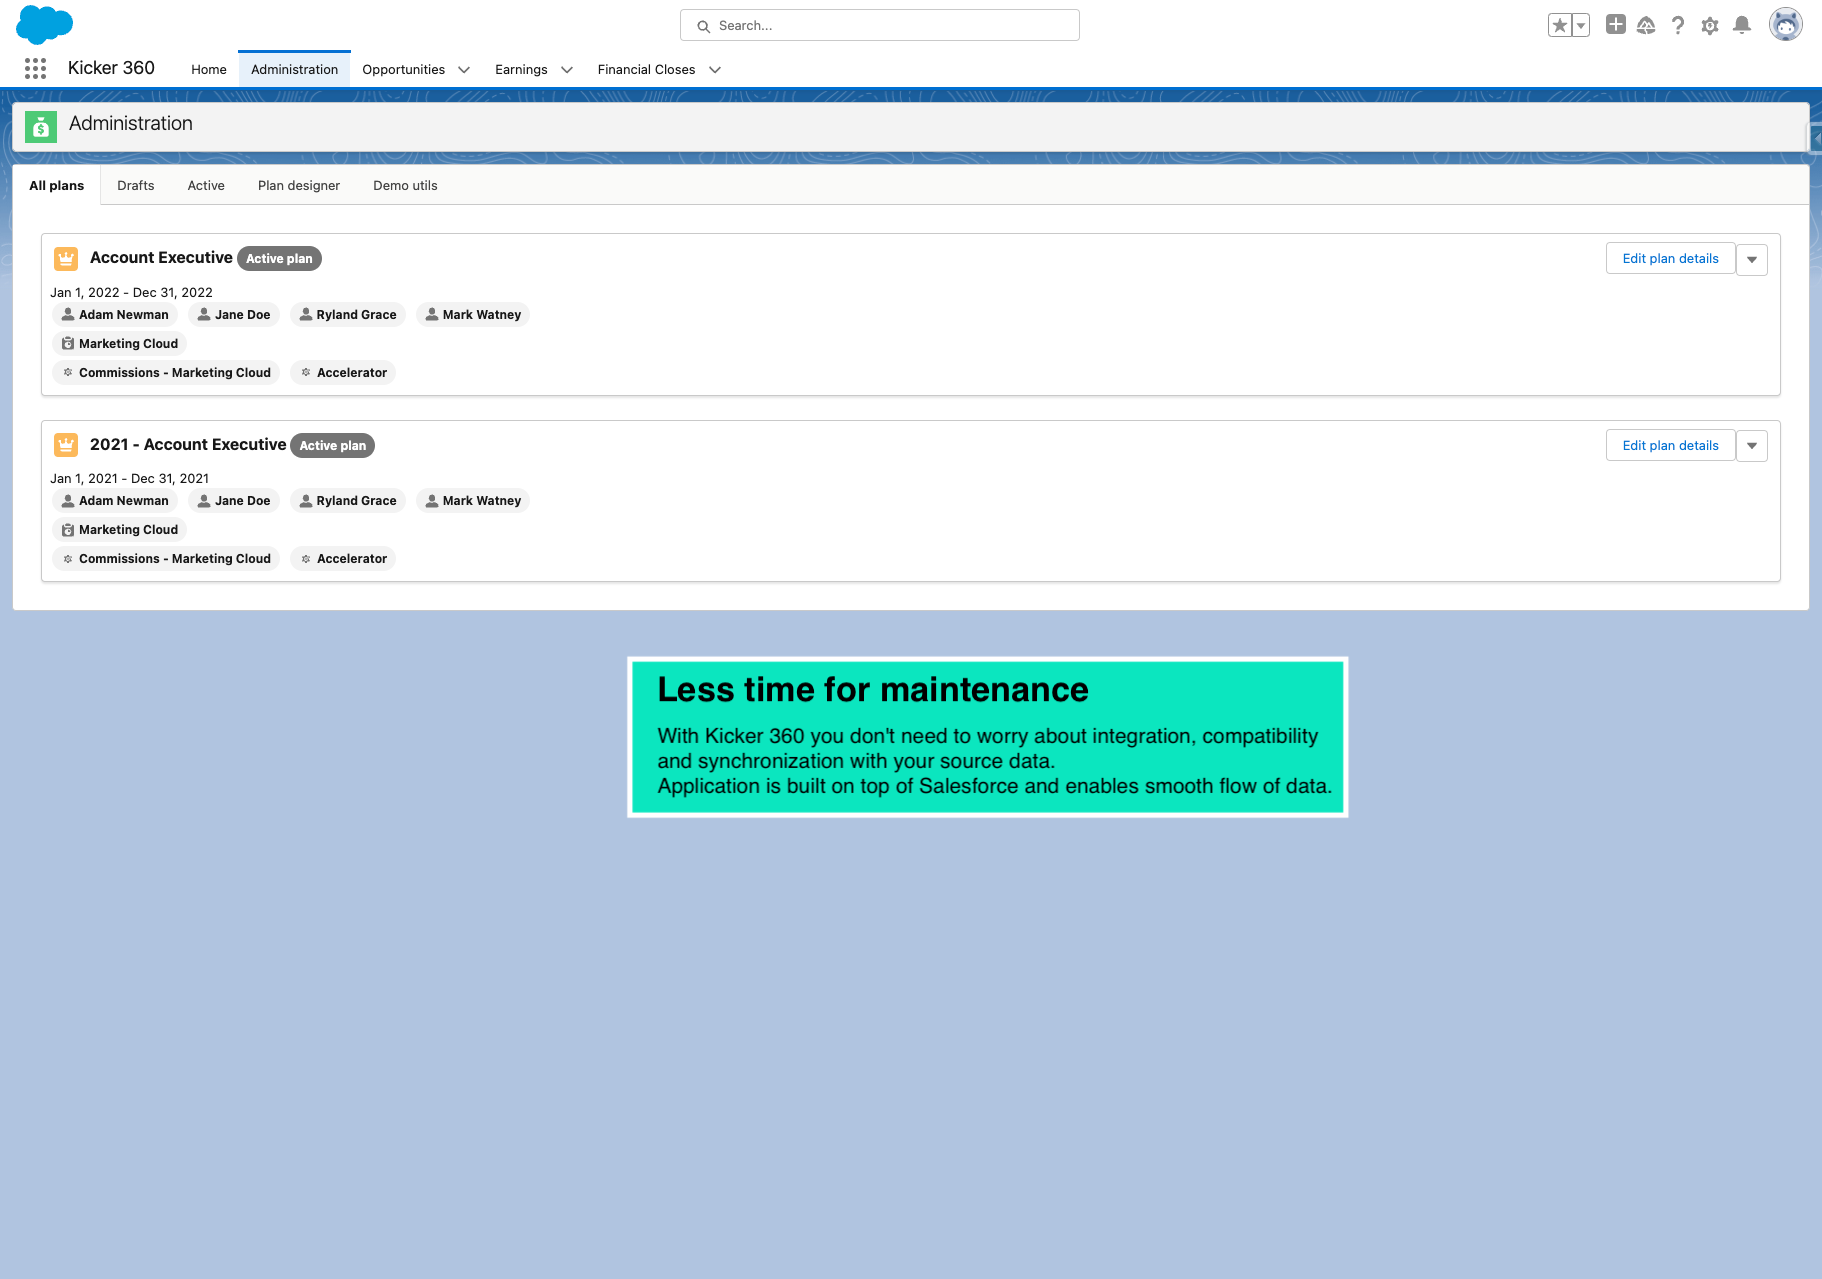Click the date range Jan 1, 2021 - Dec 31, 2021
Viewport: 1822px width, 1279px height.
[130, 478]
